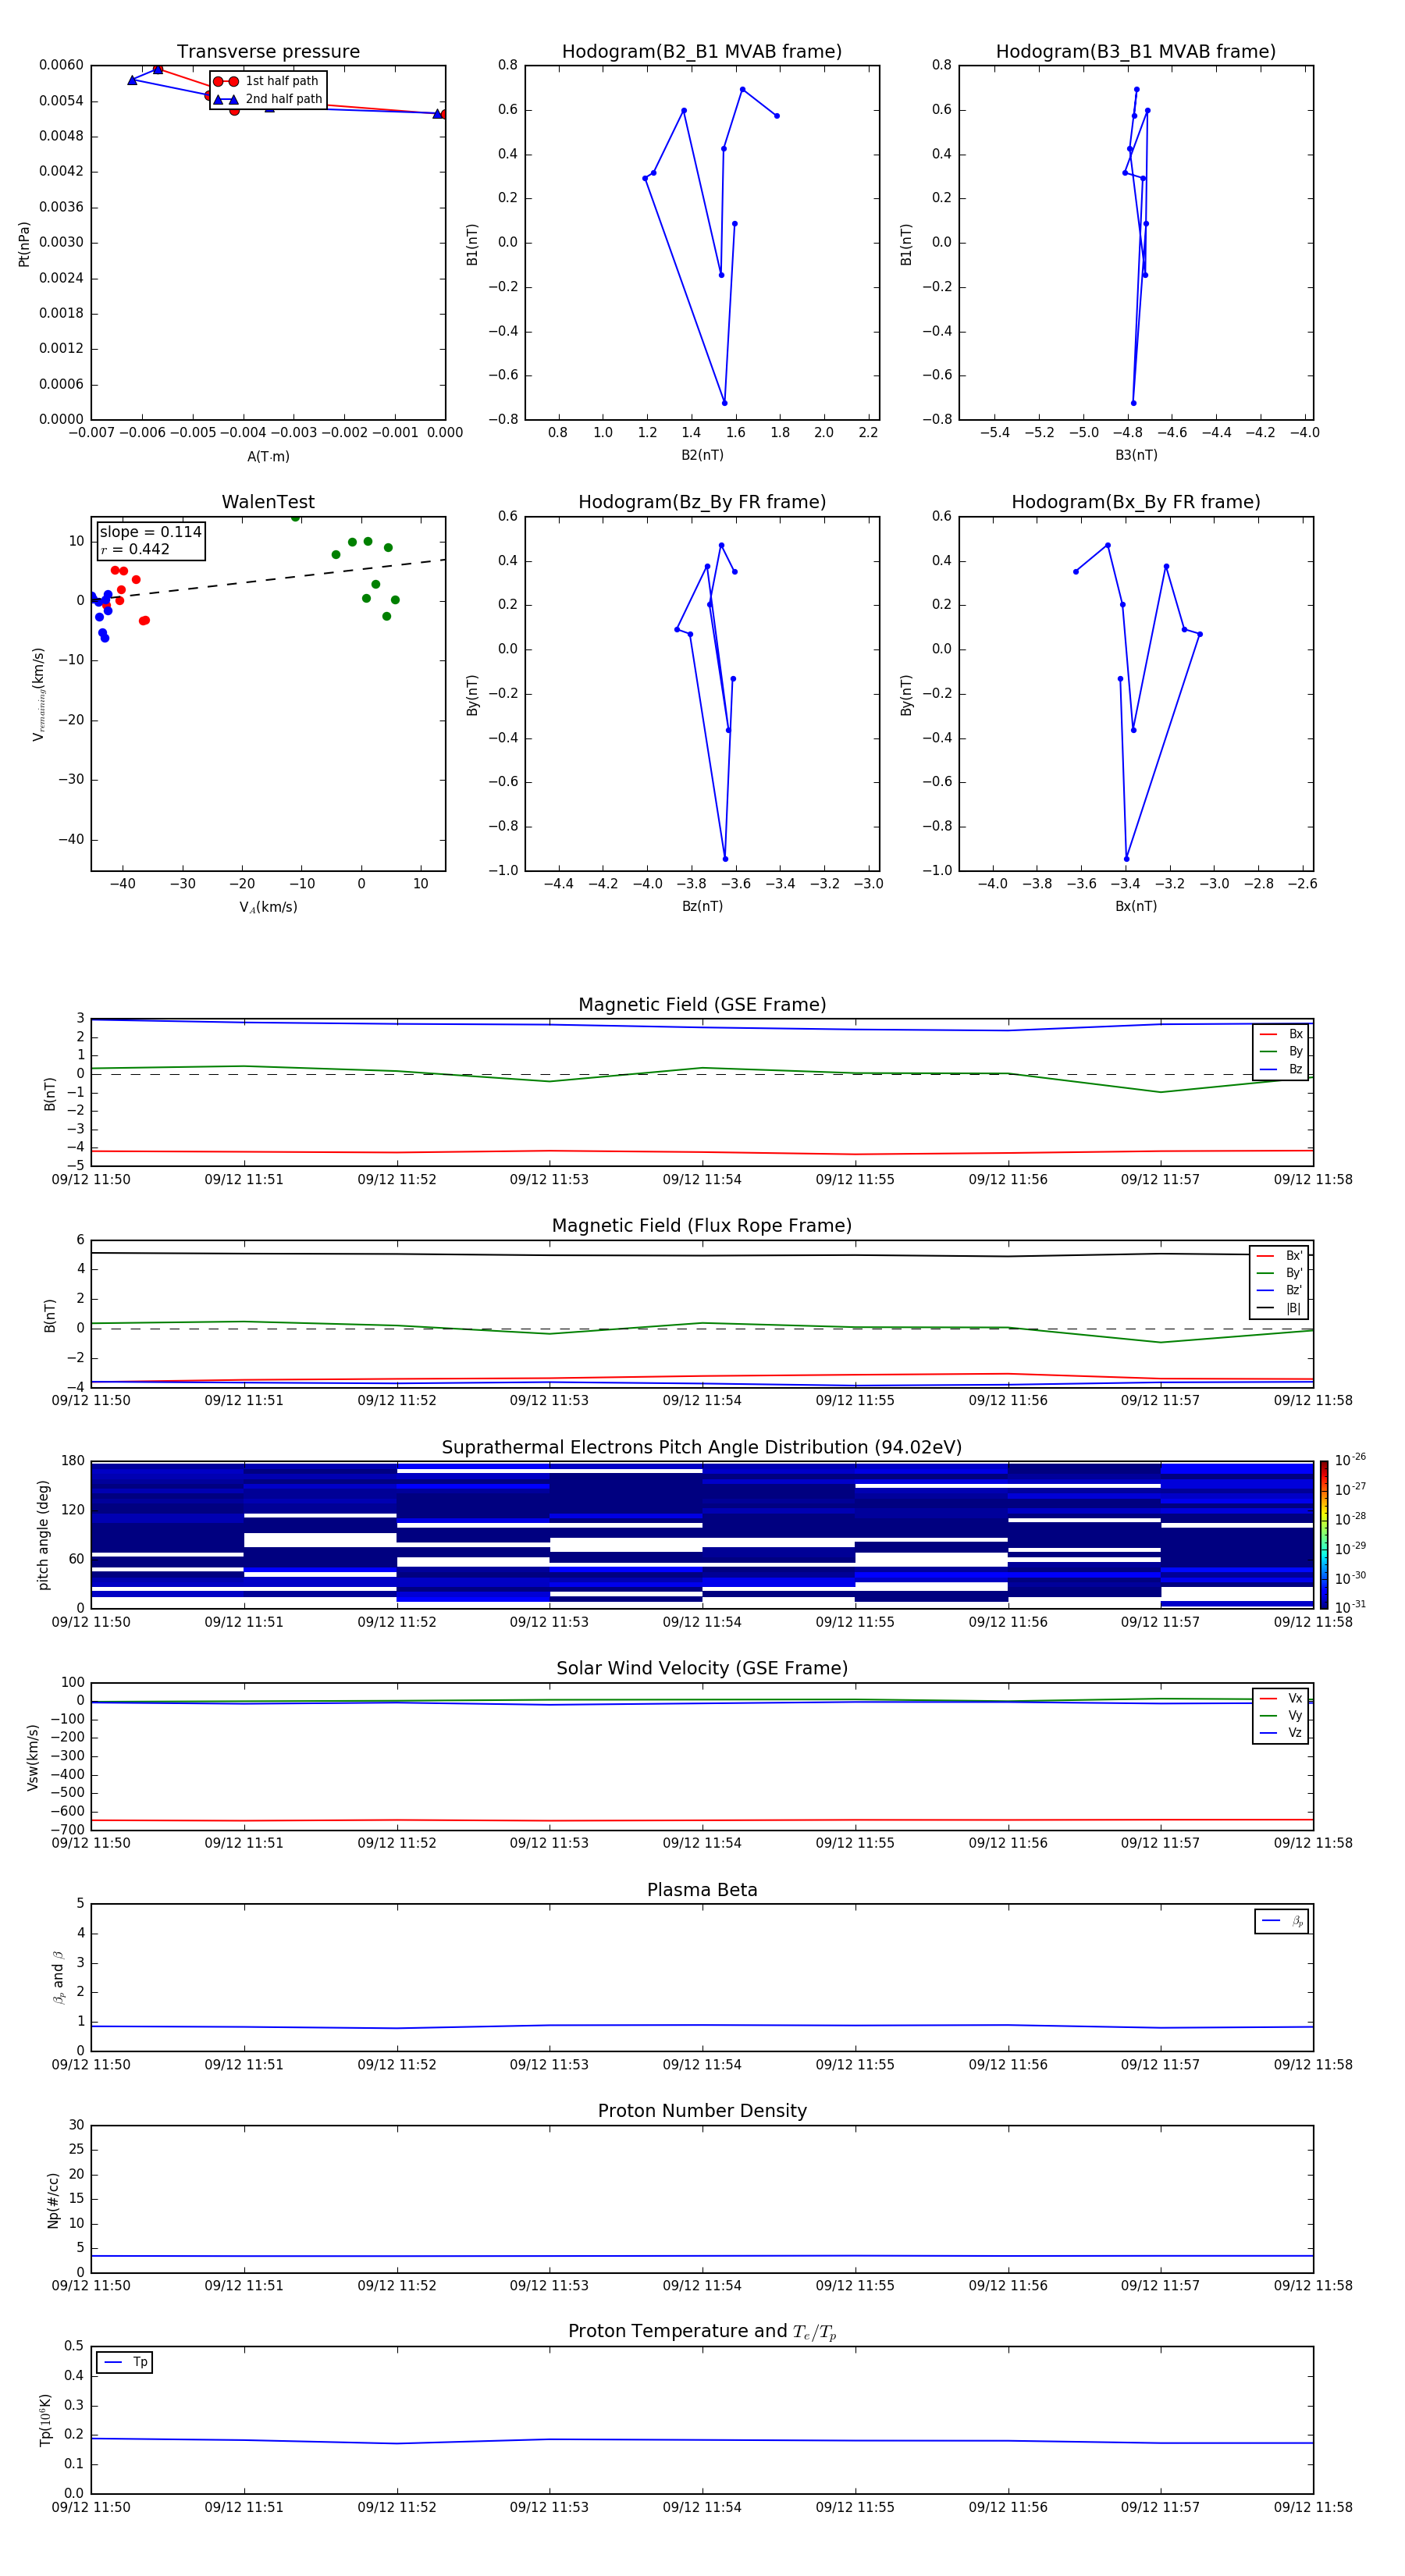
Task: Select 'Tp' entry in temperature legend
Action: pyautogui.click(x=125, y=2362)
